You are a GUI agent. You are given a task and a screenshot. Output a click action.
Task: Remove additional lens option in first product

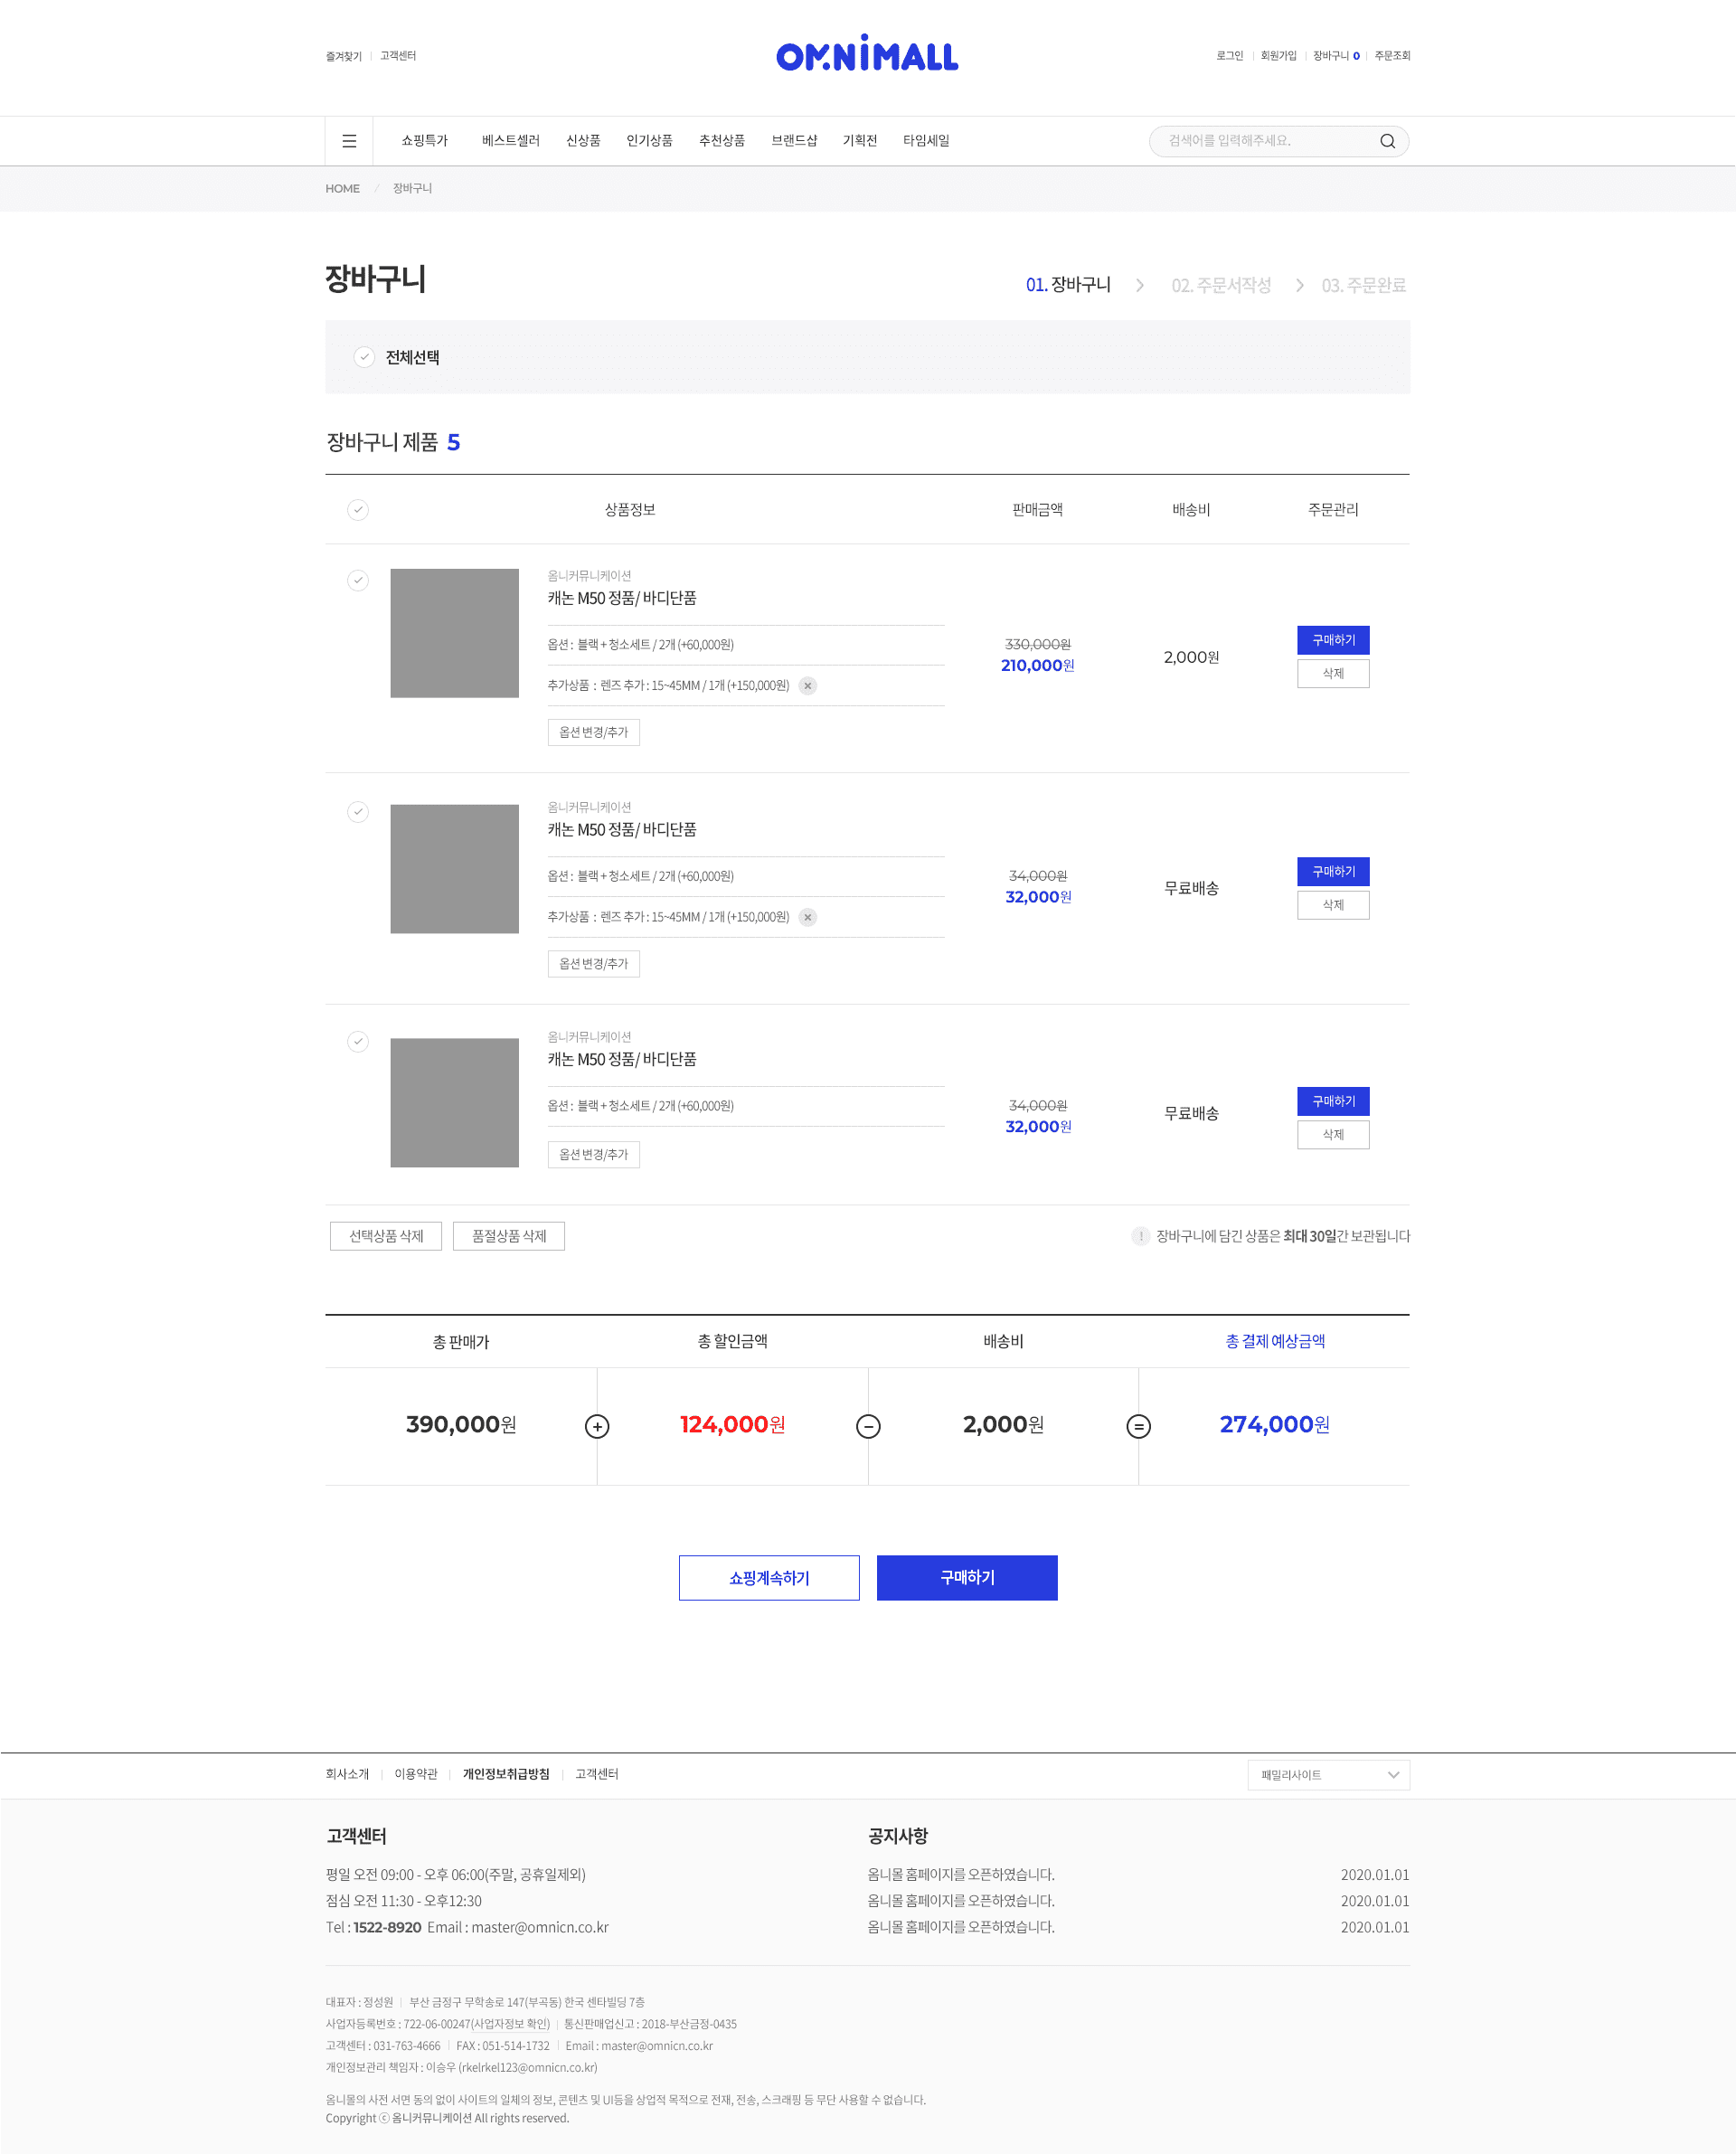click(808, 686)
